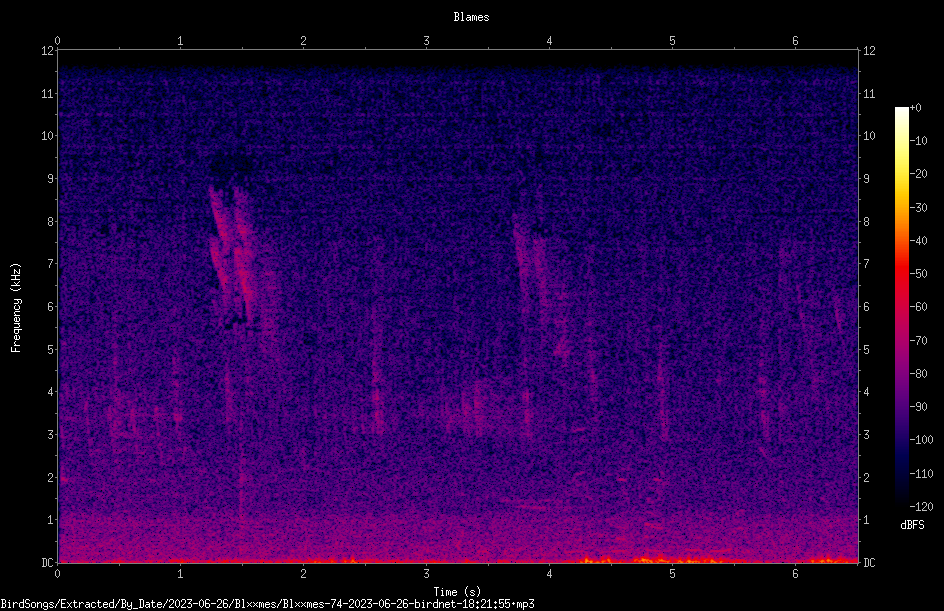Viewport: 944px width, 611px height.
Task: Click the "-100" value on the dBFS scale
Action: [921, 440]
